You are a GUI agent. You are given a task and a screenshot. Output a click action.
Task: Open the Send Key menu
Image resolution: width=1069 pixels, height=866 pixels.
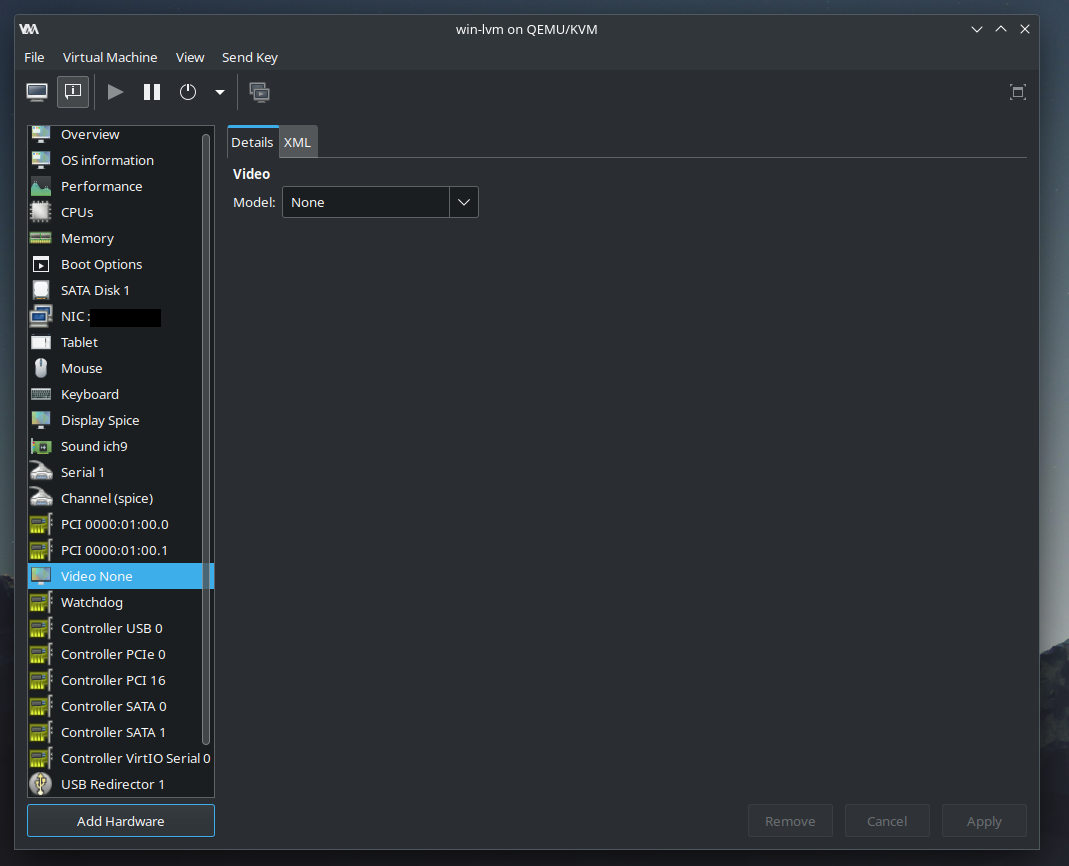250,57
